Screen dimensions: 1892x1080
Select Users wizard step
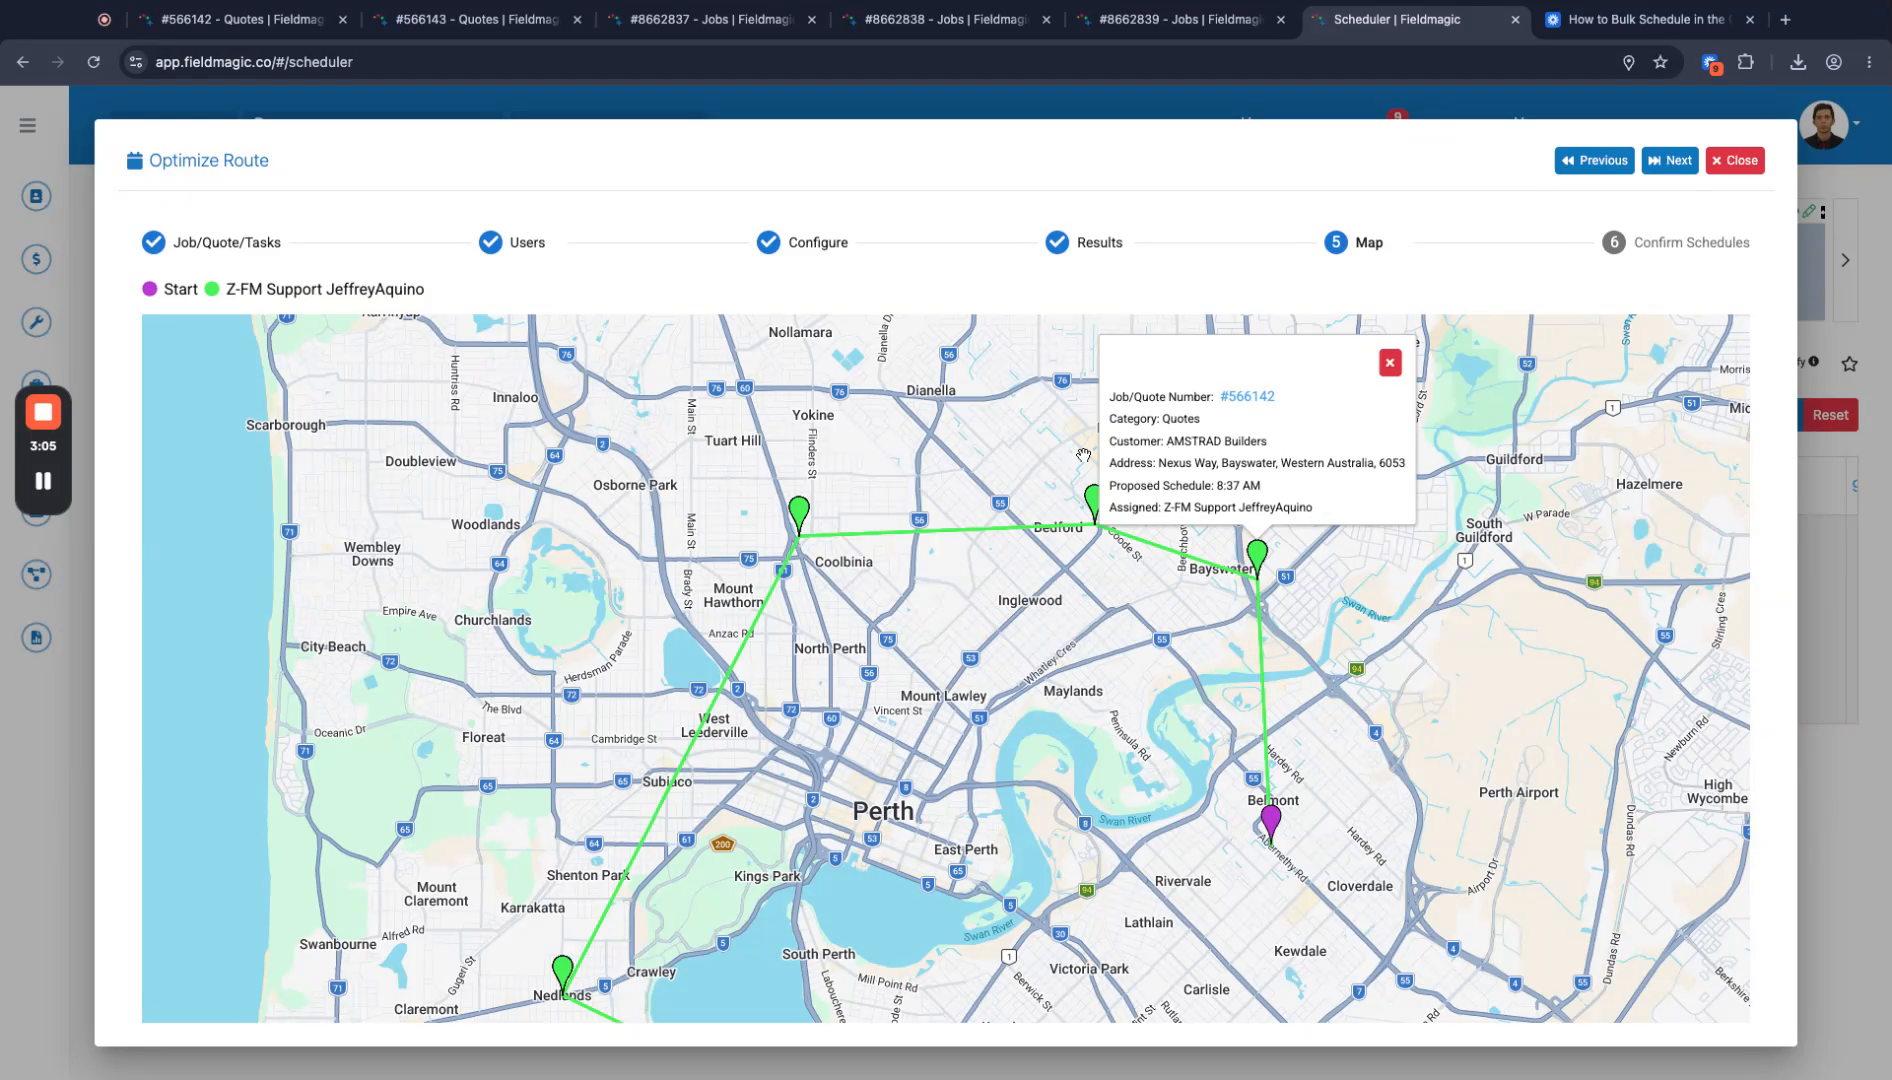click(x=512, y=242)
